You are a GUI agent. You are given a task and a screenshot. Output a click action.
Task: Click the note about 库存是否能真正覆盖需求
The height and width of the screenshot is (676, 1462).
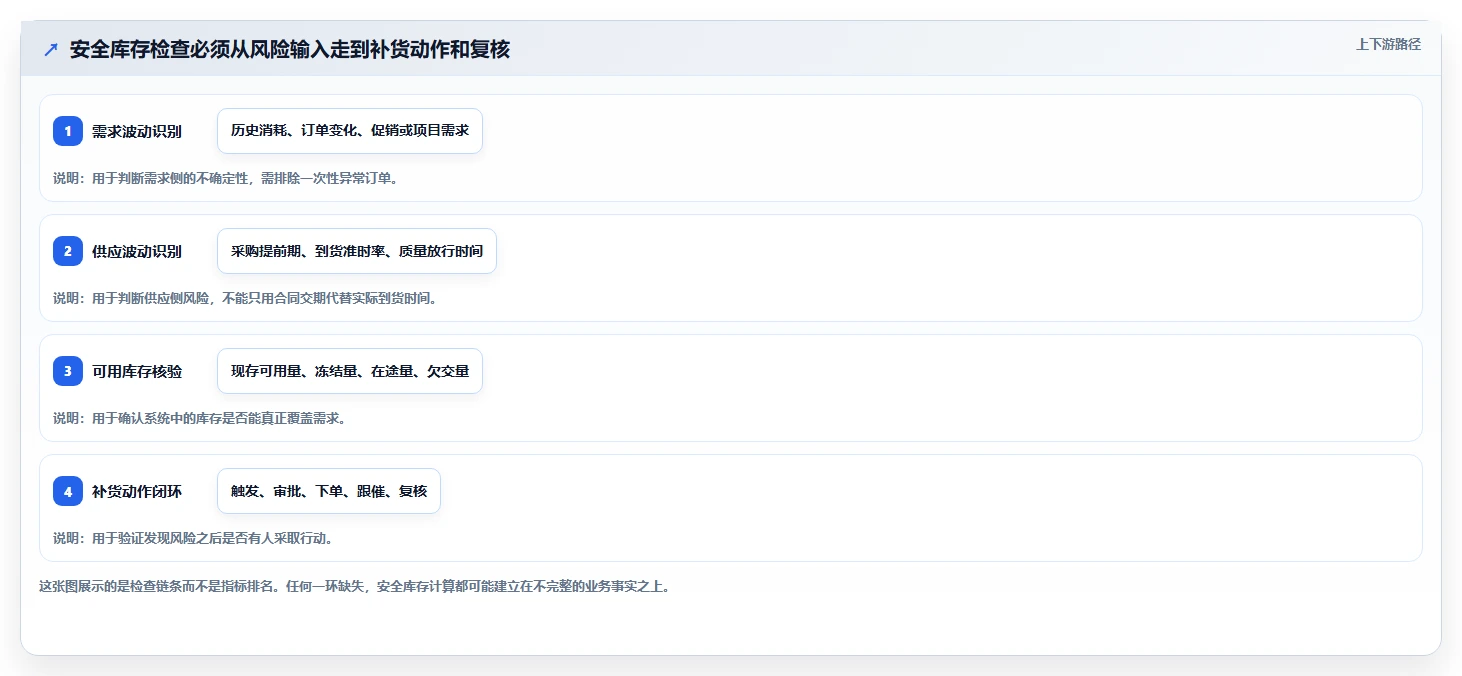(x=200, y=418)
